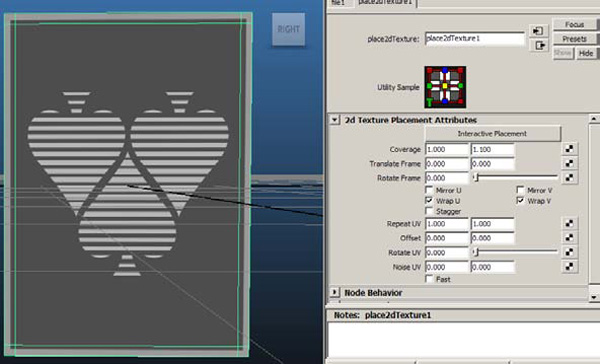Image resolution: width=600 pixels, height=364 pixels.
Task: Click the attribute panel scroll up arrow
Action: coord(593,119)
